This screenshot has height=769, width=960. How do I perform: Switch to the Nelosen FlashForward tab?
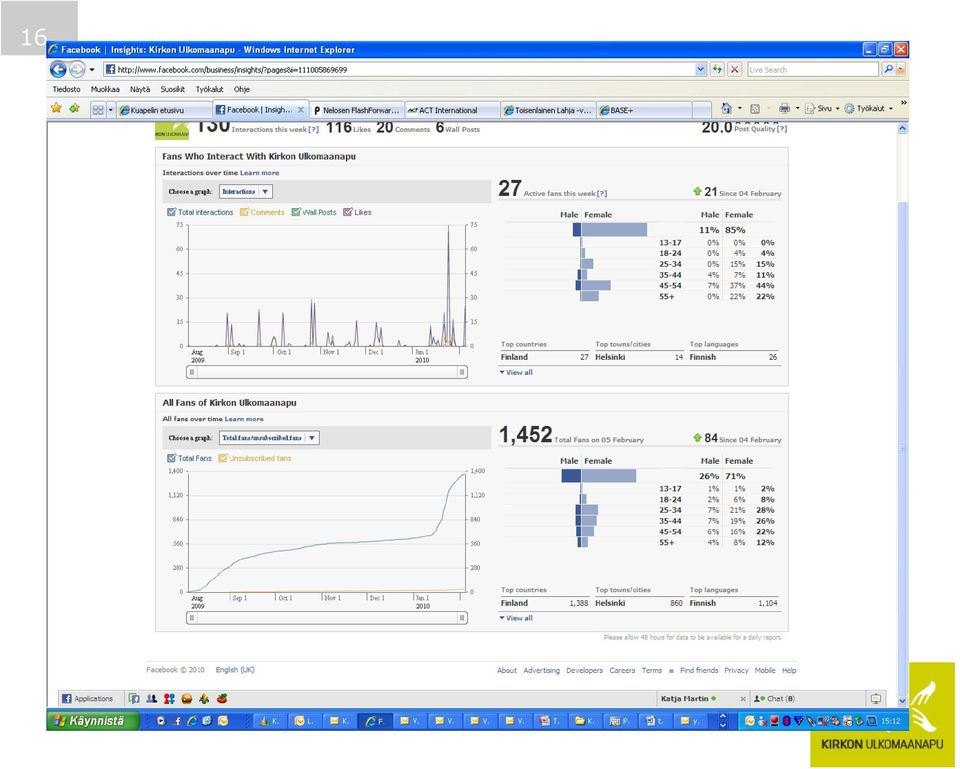tap(357, 110)
